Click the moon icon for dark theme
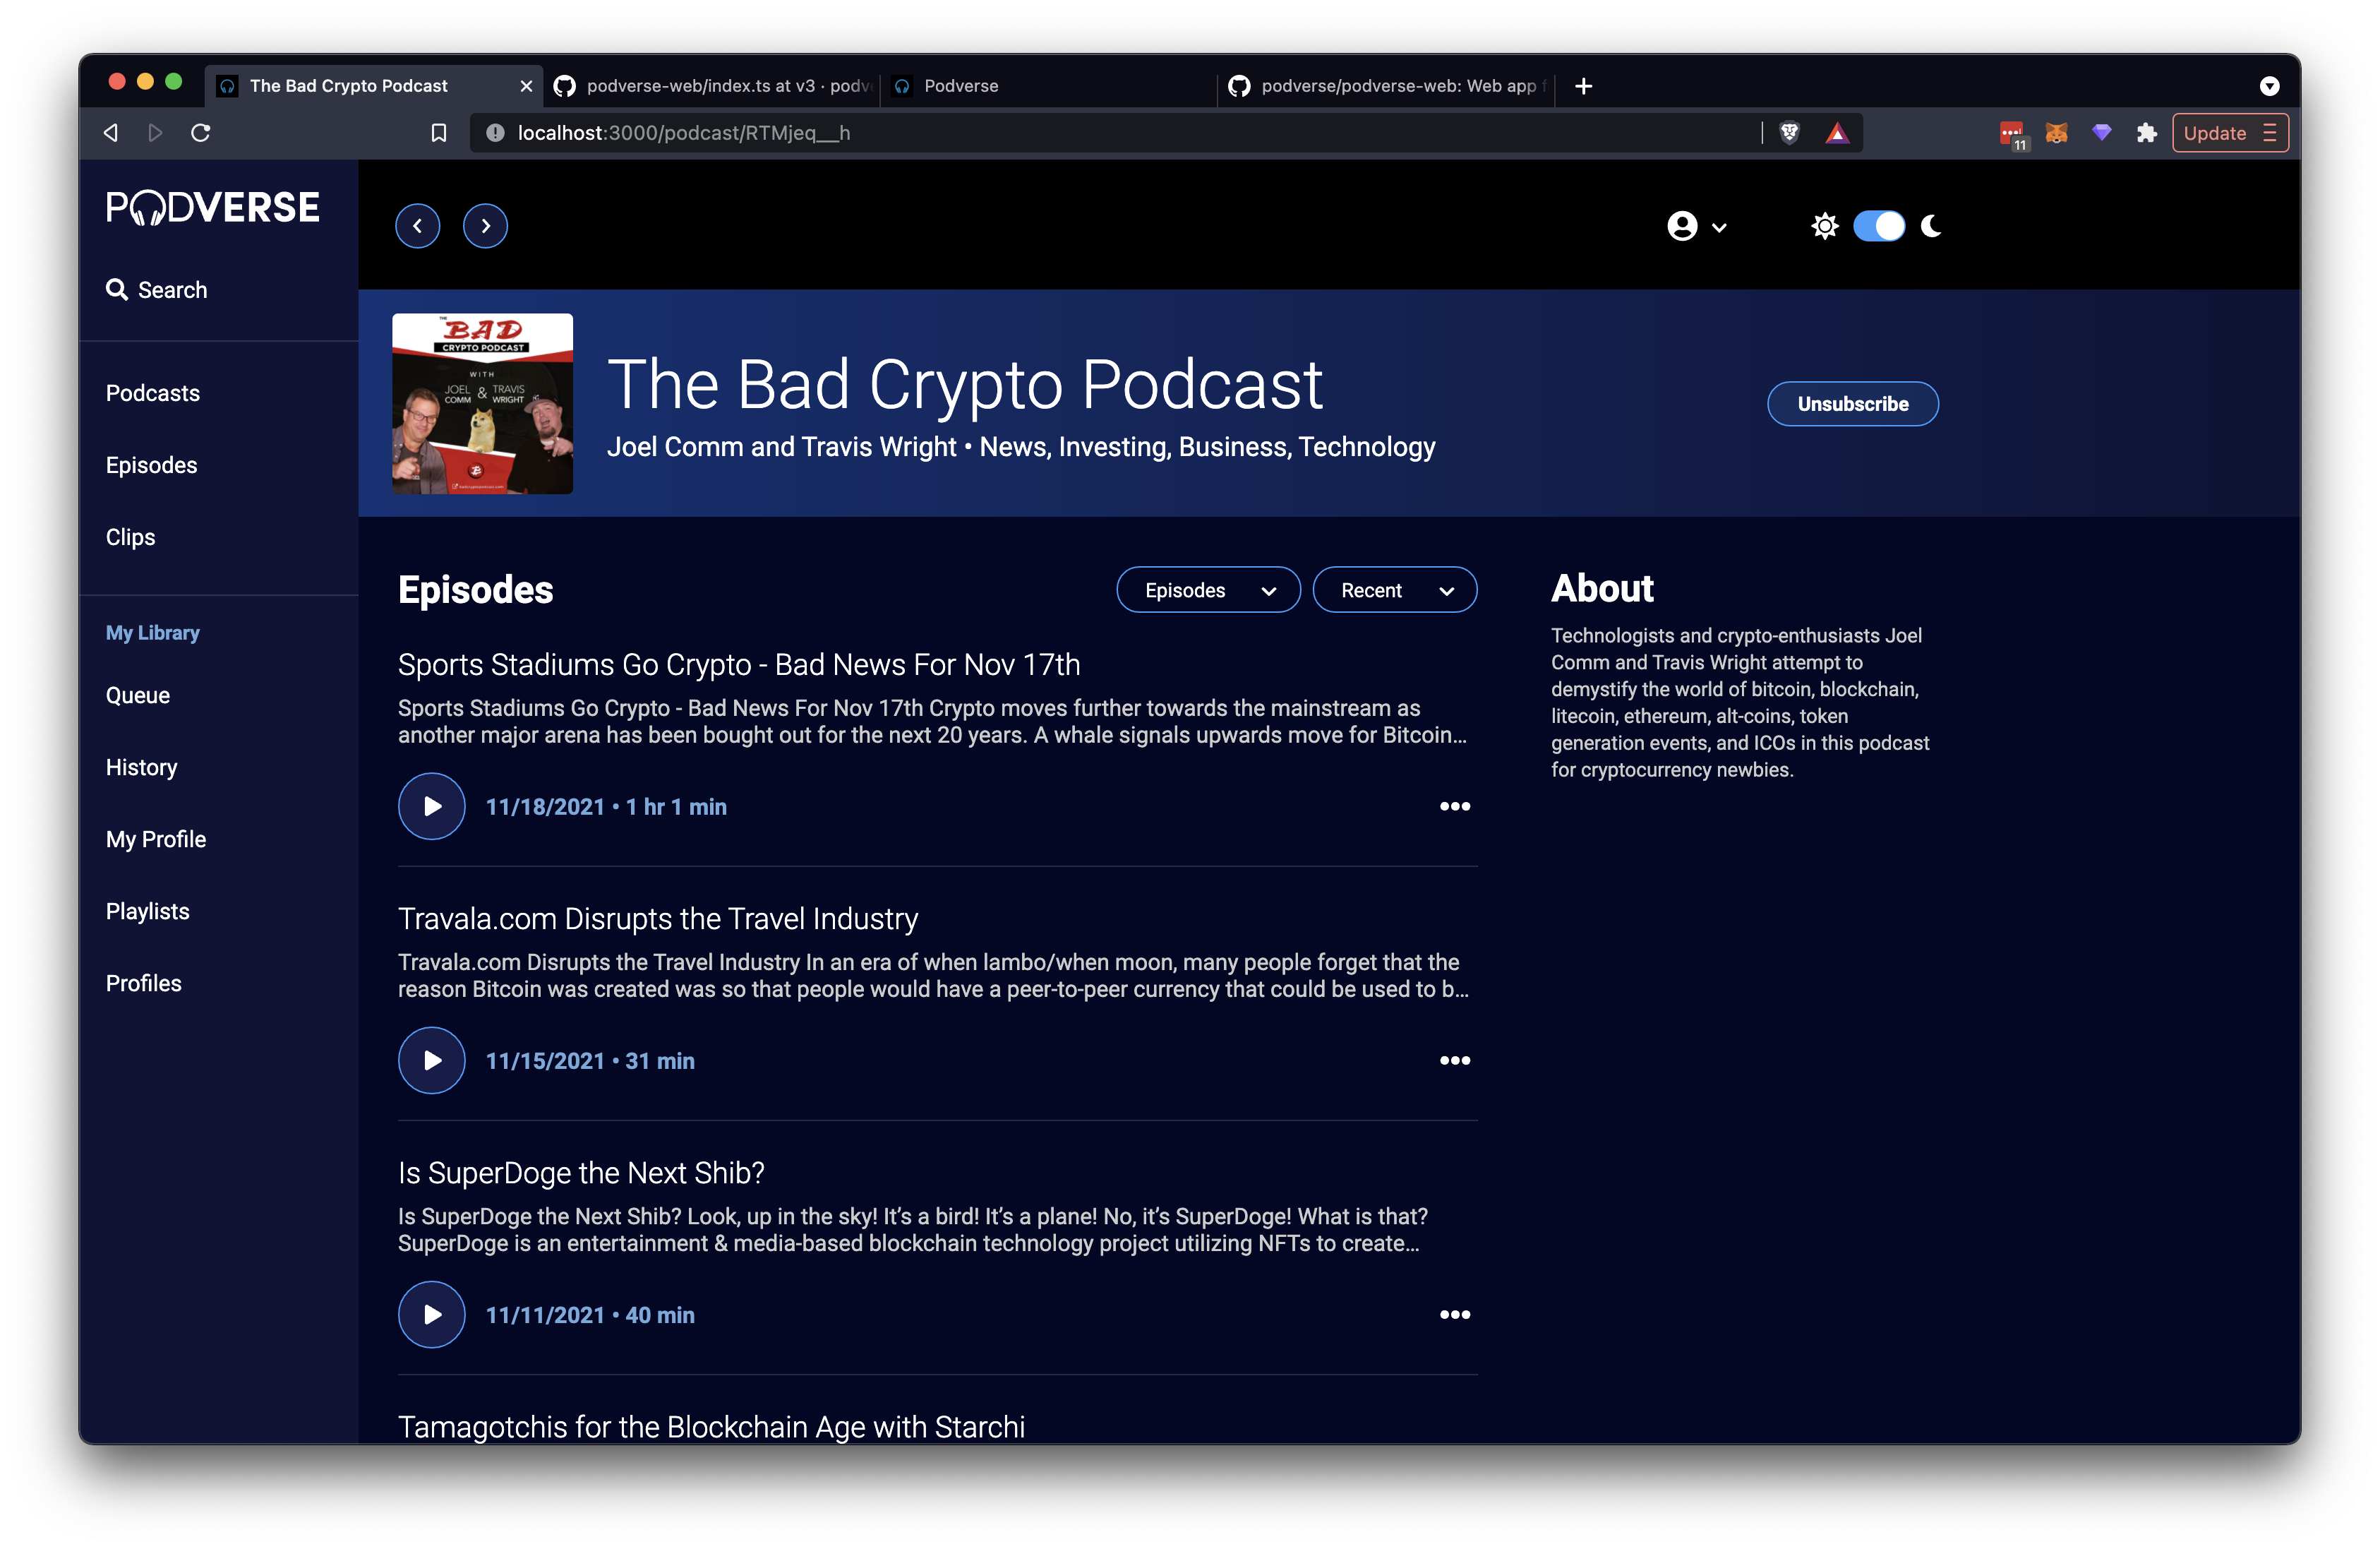Screen dimensions: 2380x1549 coord(1931,225)
